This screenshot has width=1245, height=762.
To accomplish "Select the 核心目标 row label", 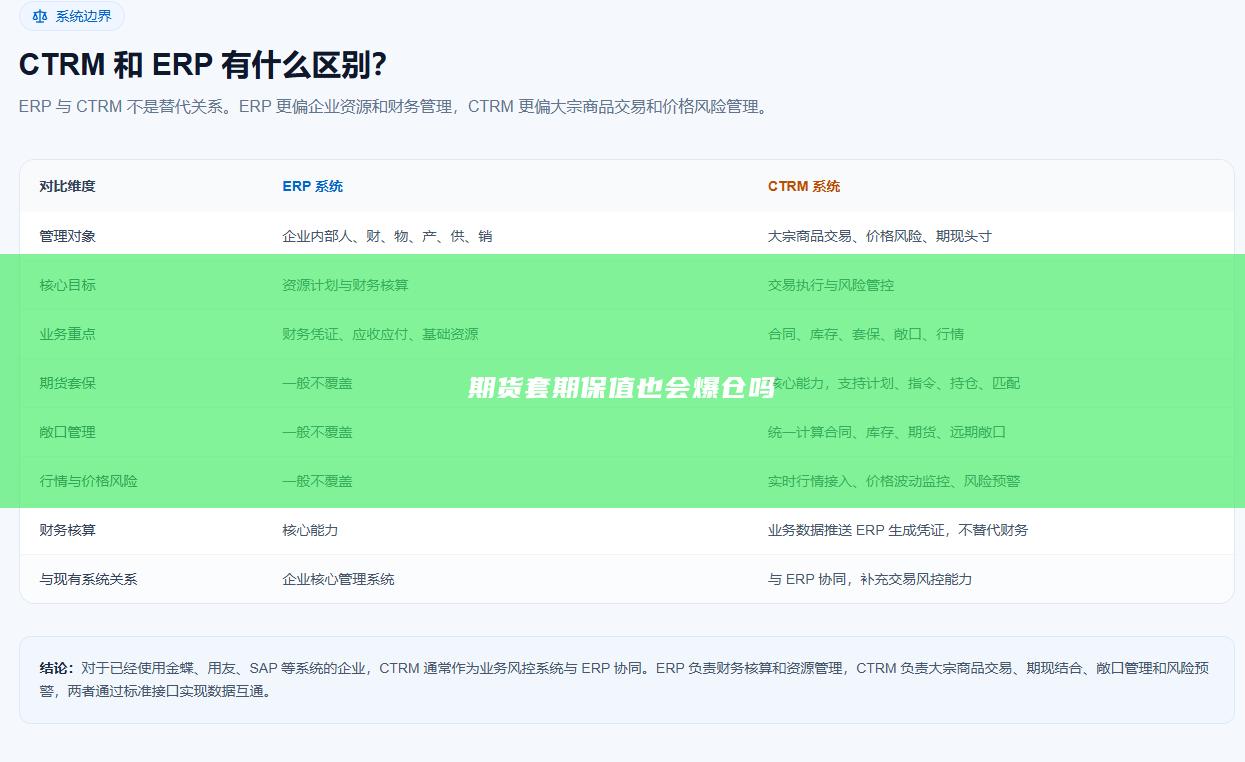I will click(x=68, y=285).
